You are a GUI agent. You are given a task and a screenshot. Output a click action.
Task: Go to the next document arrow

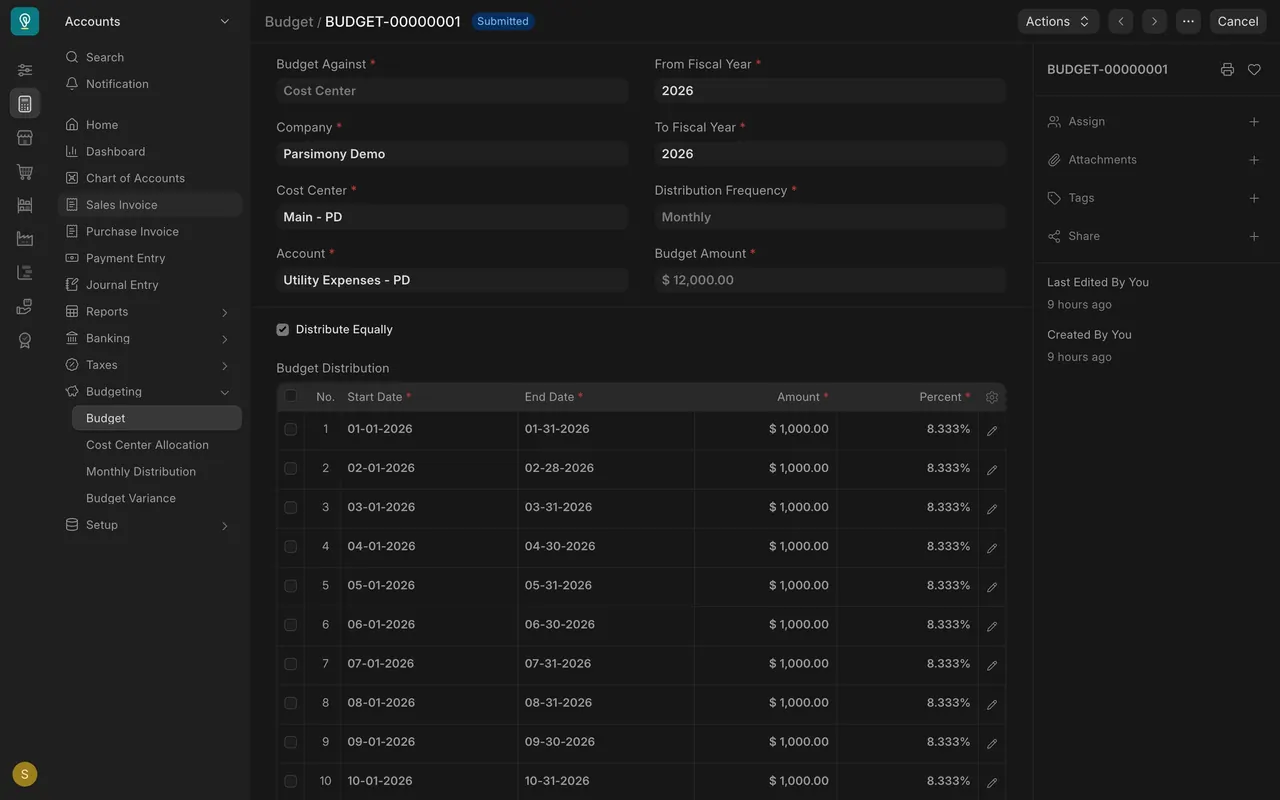[1155, 21]
